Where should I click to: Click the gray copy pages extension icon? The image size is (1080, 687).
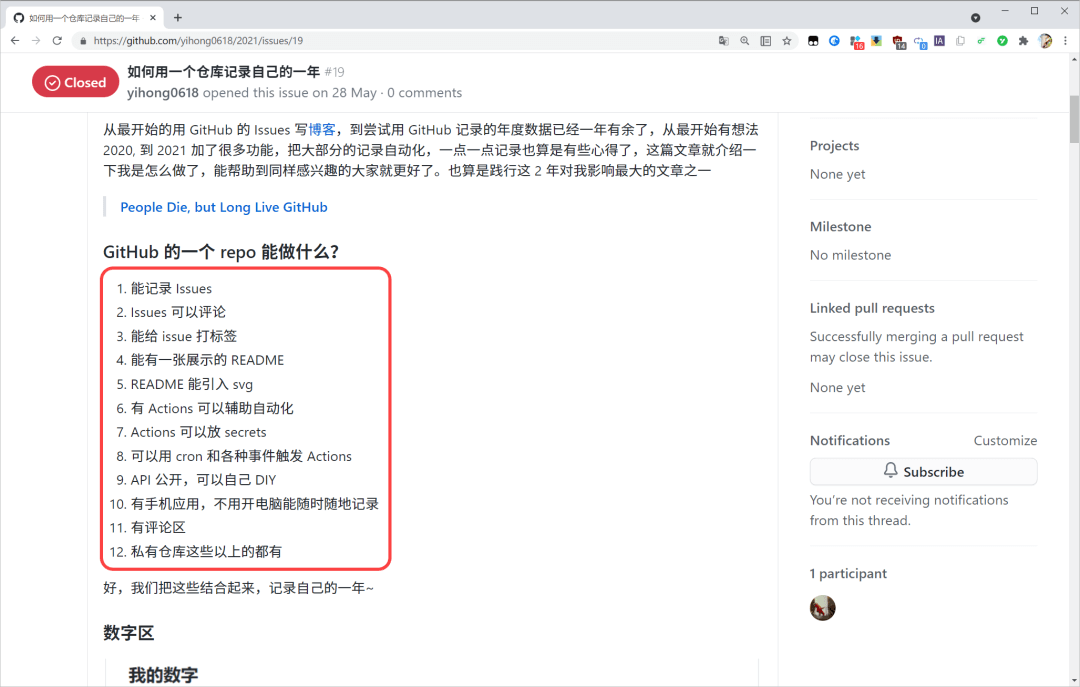960,41
